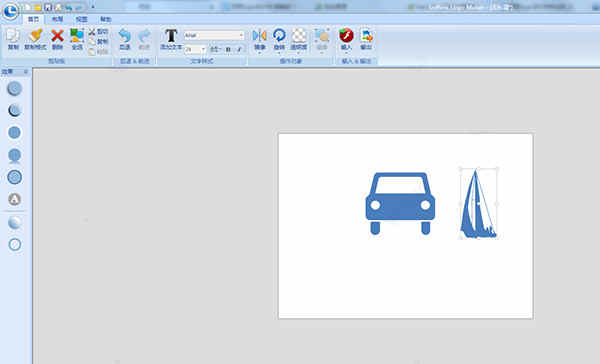The width and height of the screenshot is (600, 364).
Task: Expand the quick access toolbar arrow
Action: point(93,7)
